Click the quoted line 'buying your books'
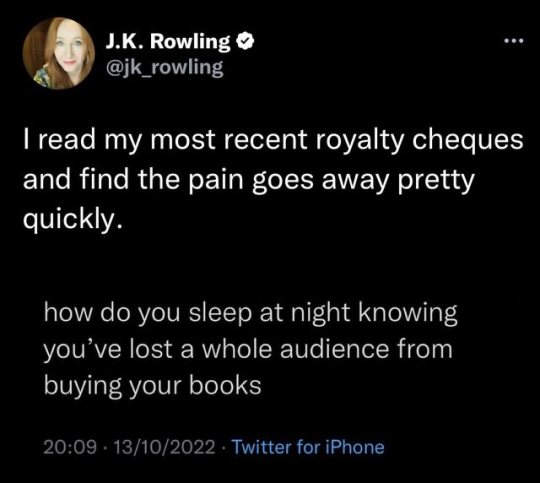The height and width of the screenshot is (483, 540). click(x=153, y=386)
